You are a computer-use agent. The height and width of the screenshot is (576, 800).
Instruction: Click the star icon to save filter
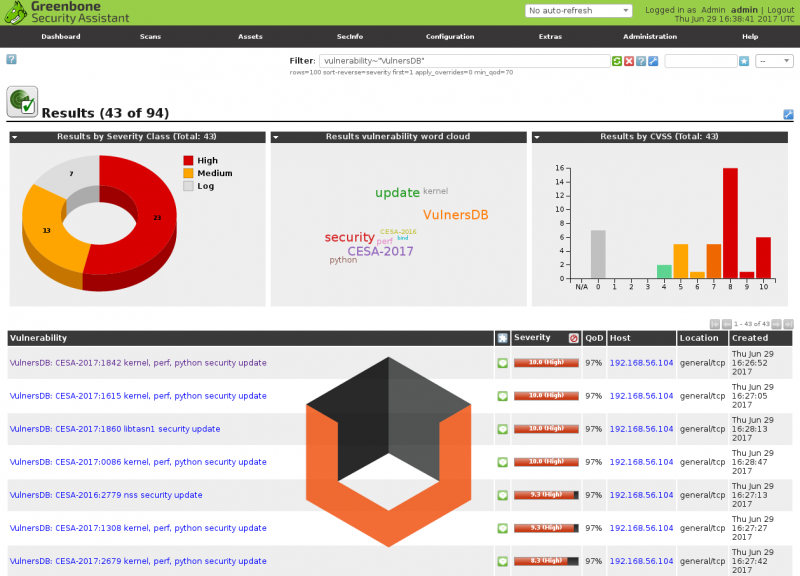pos(743,61)
